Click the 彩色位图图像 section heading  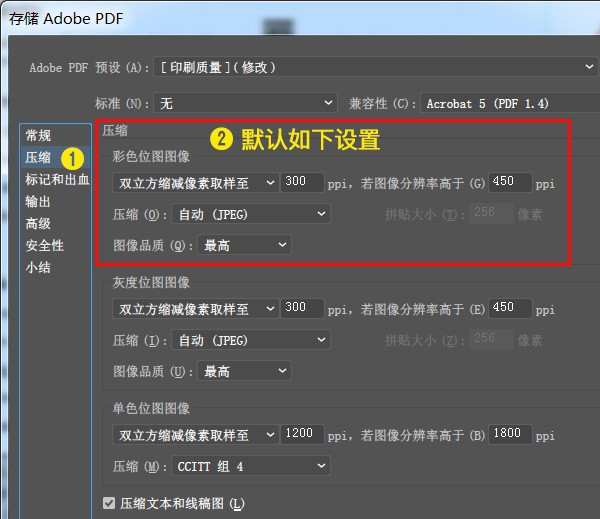151,156
